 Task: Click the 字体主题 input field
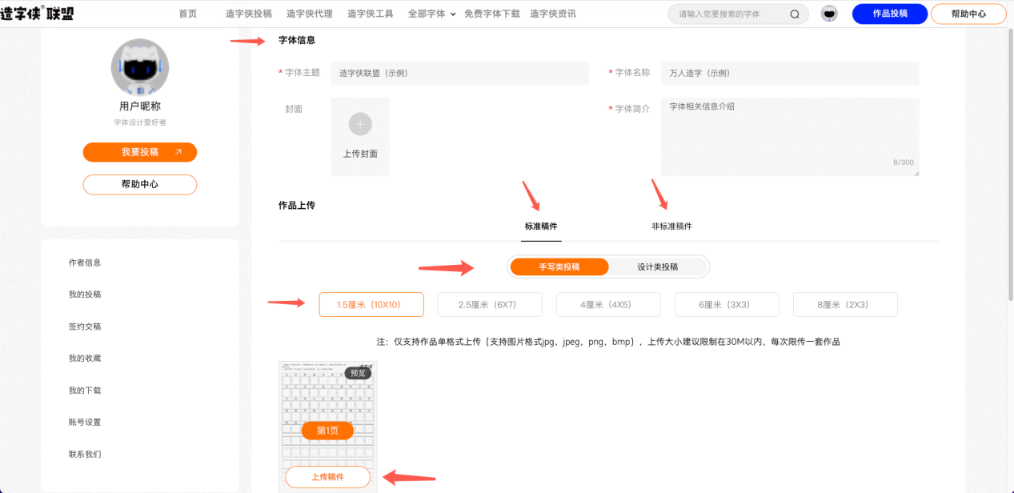459,73
